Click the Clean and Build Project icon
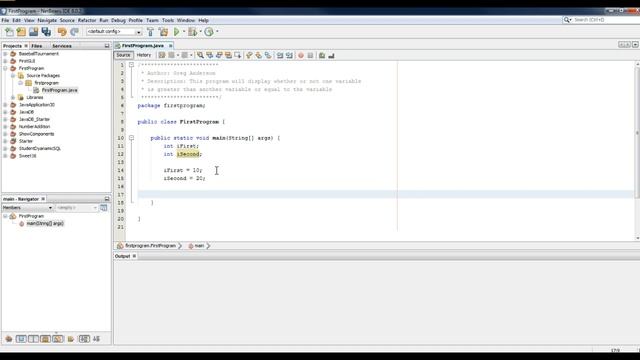Viewport: 640px width, 360px height. [x=163, y=32]
